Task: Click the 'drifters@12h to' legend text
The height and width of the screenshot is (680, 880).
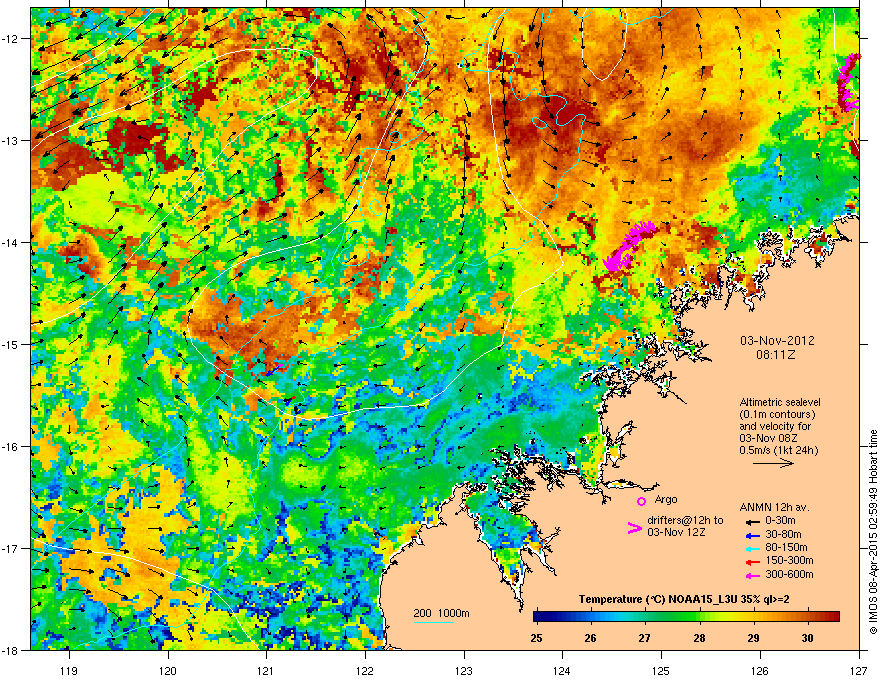Action: [x=685, y=521]
